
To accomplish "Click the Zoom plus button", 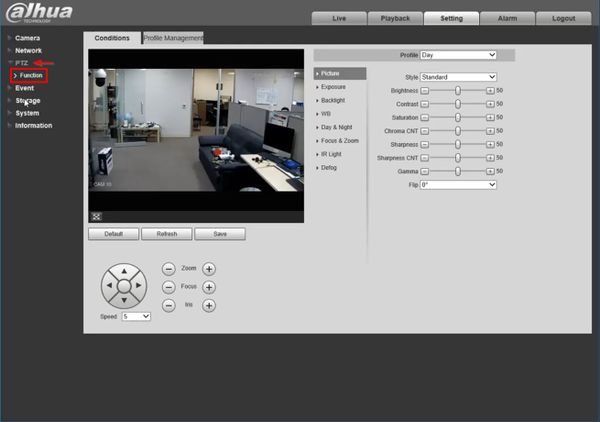I will (209, 269).
